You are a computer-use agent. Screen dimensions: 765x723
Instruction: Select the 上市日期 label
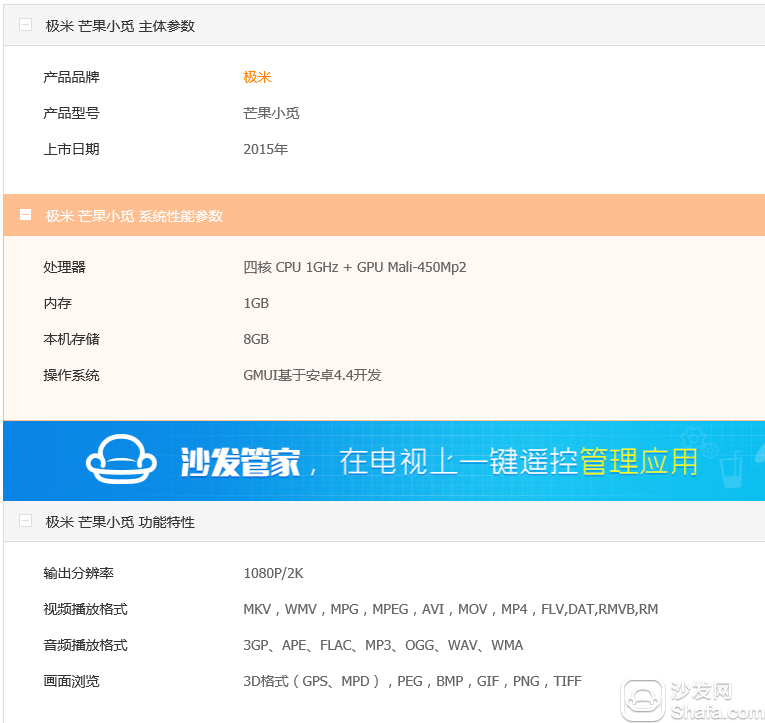click(x=71, y=149)
